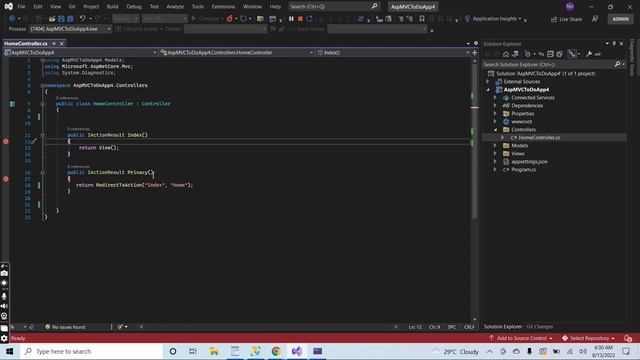Open Properties wrench icon in Solution Explorer
The height and width of the screenshot is (360, 640).
[x=589, y=54]
